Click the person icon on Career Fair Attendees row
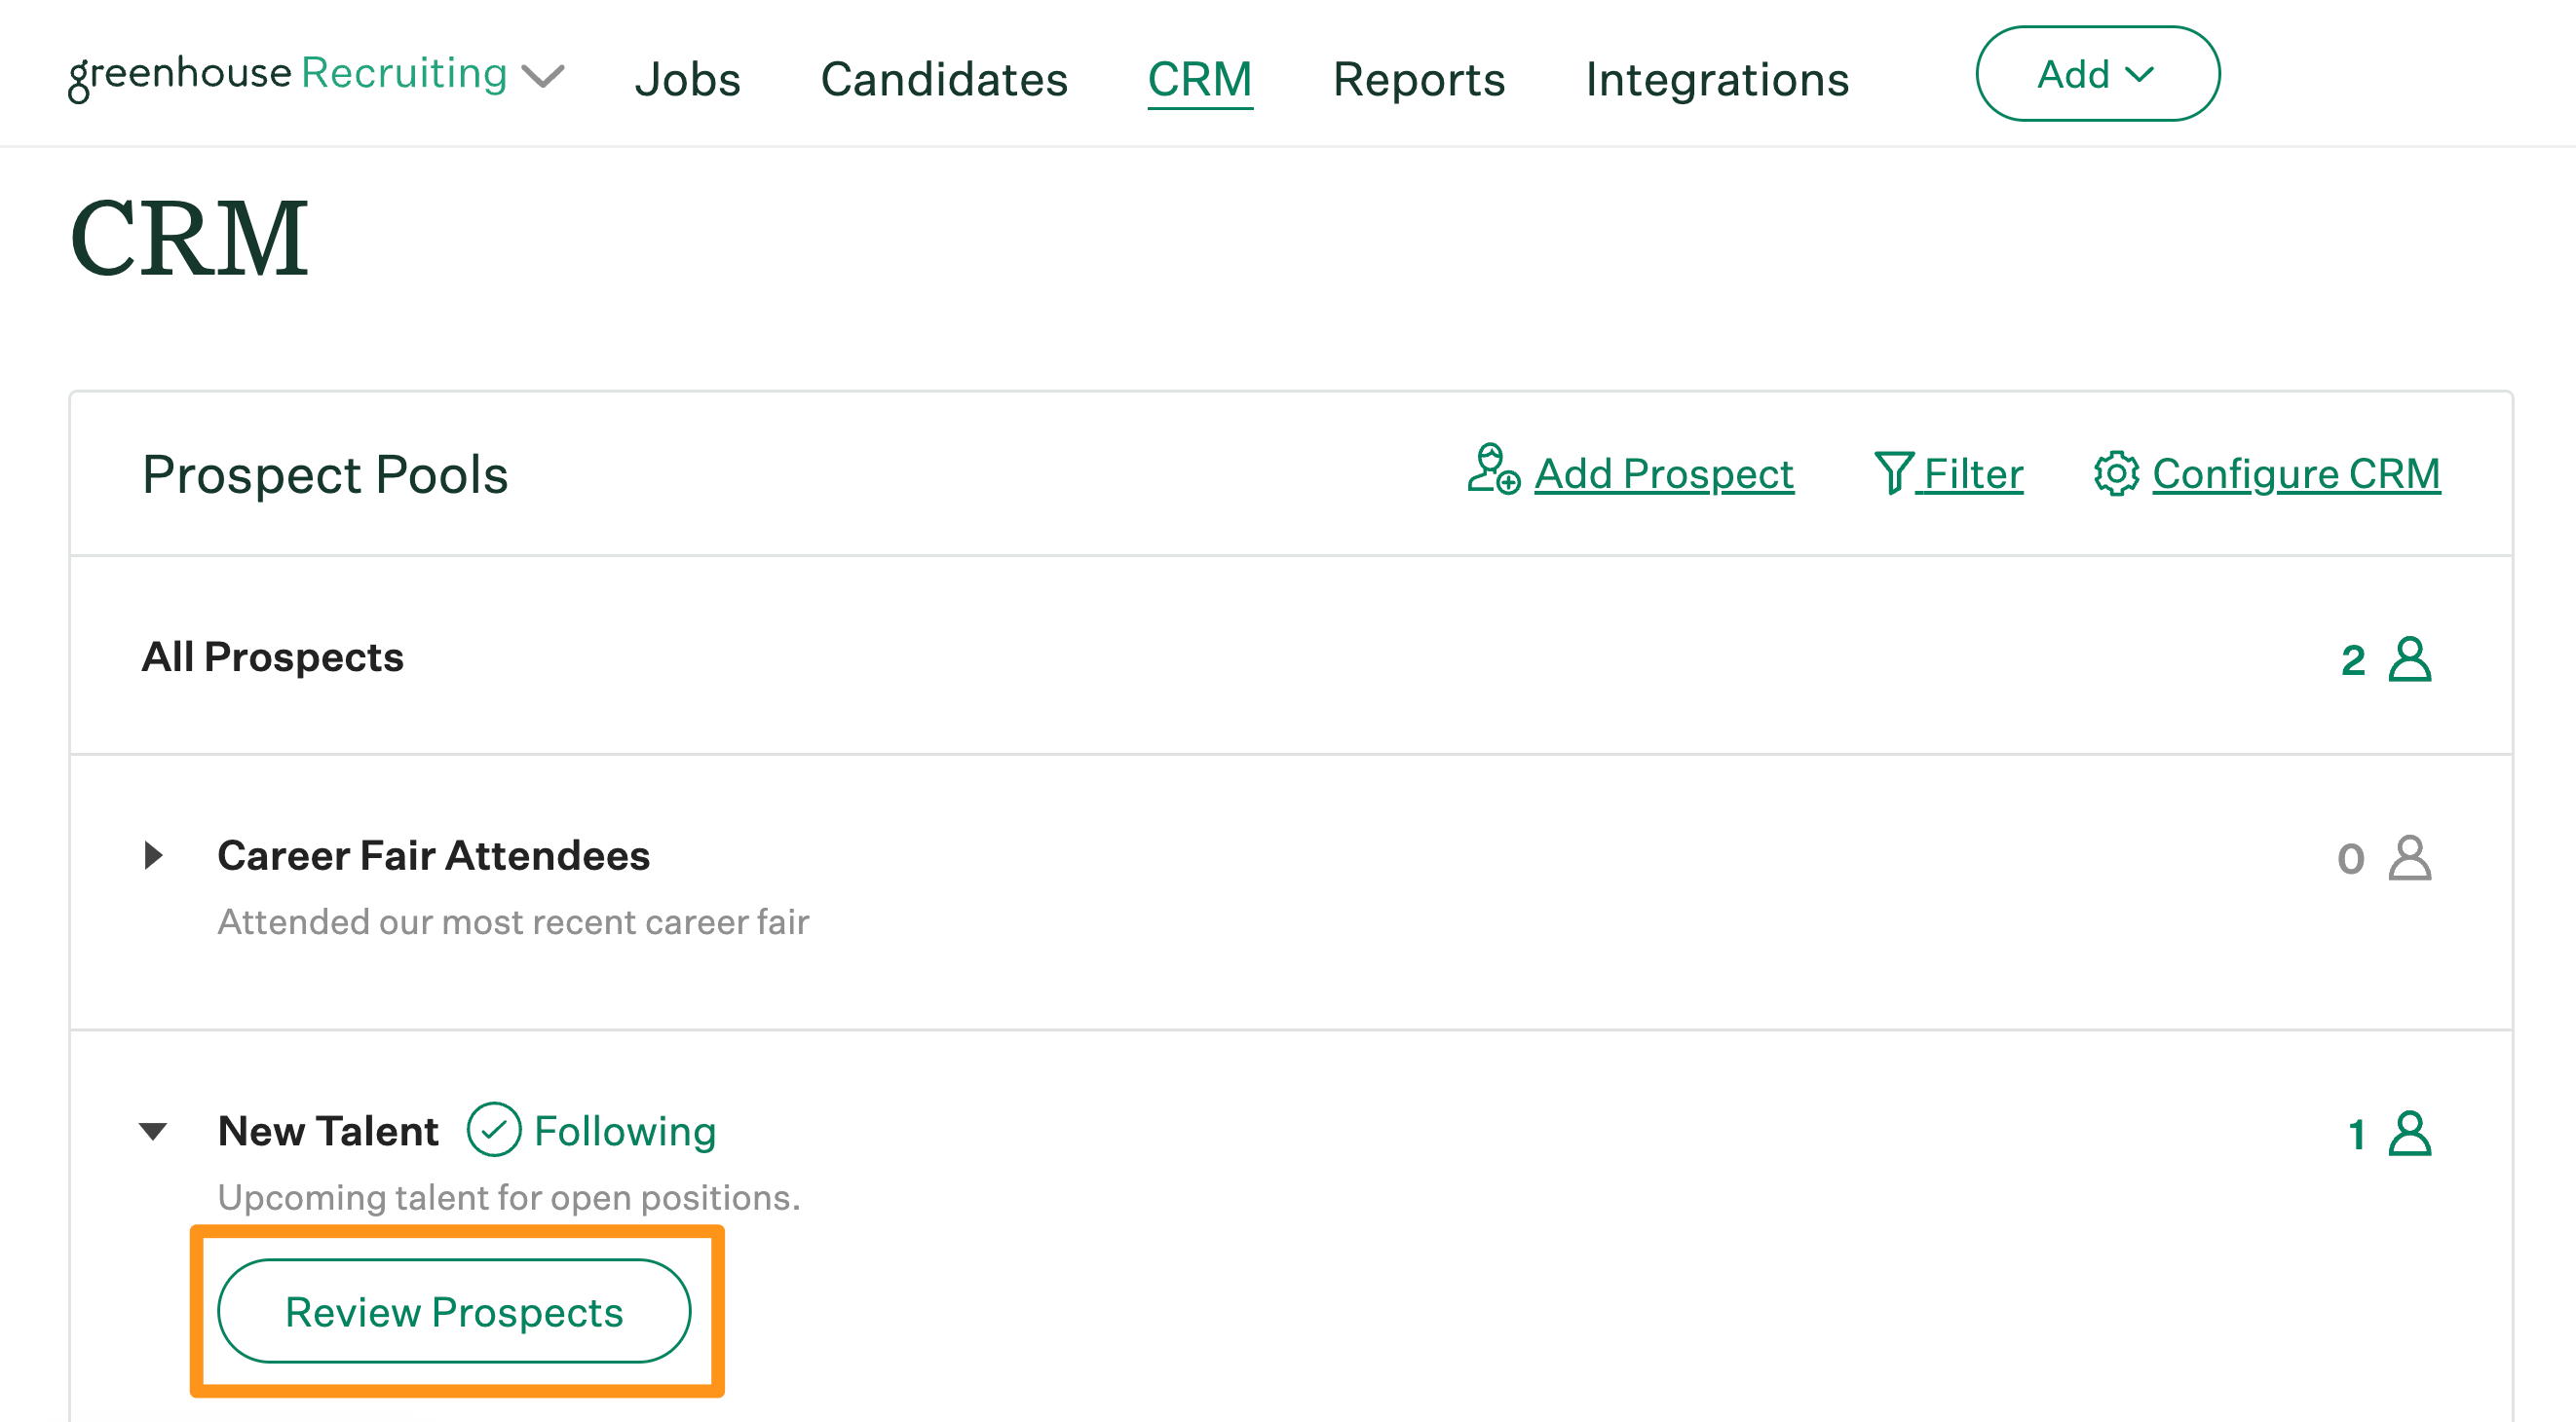Viewport: 2576px width, 1422px height. 2413,858
